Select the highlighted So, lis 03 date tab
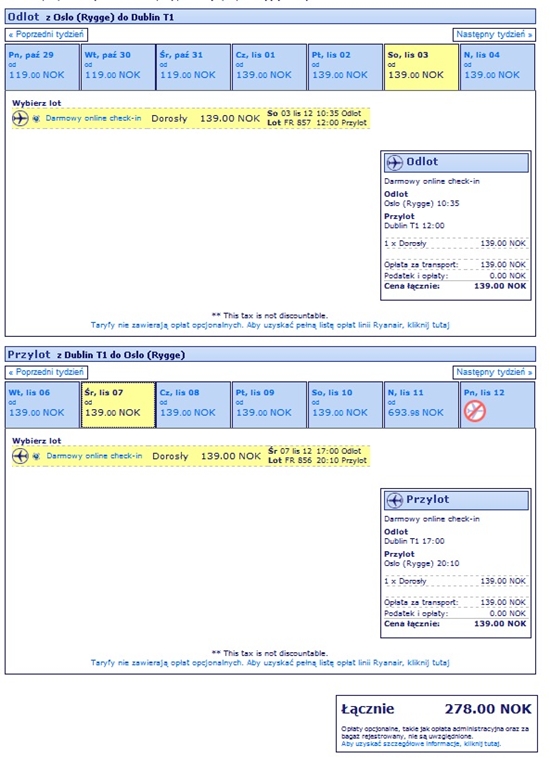Image resolution: width=550 pixels, height=758 pixels. pyautogui.click(x=421, y=67)
